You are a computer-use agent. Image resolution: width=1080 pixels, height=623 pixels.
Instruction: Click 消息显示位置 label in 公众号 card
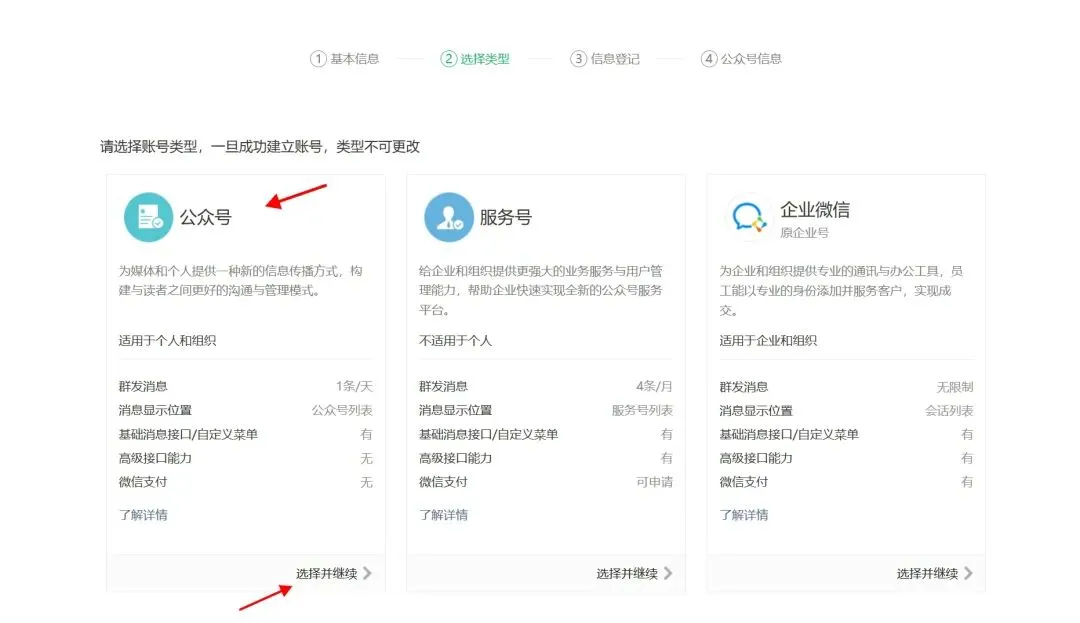pyautogui.click(x=155, y=410)
